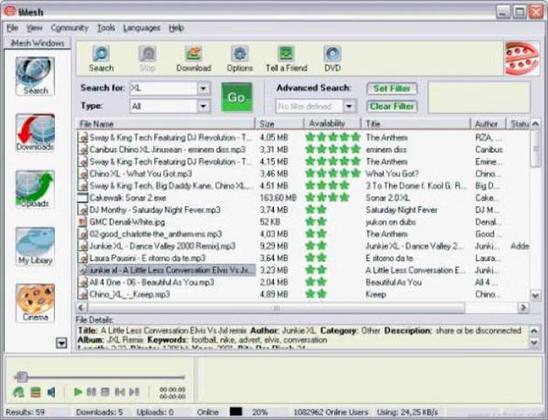
Task: Click the green Go button
Action: tap(237, 97)
